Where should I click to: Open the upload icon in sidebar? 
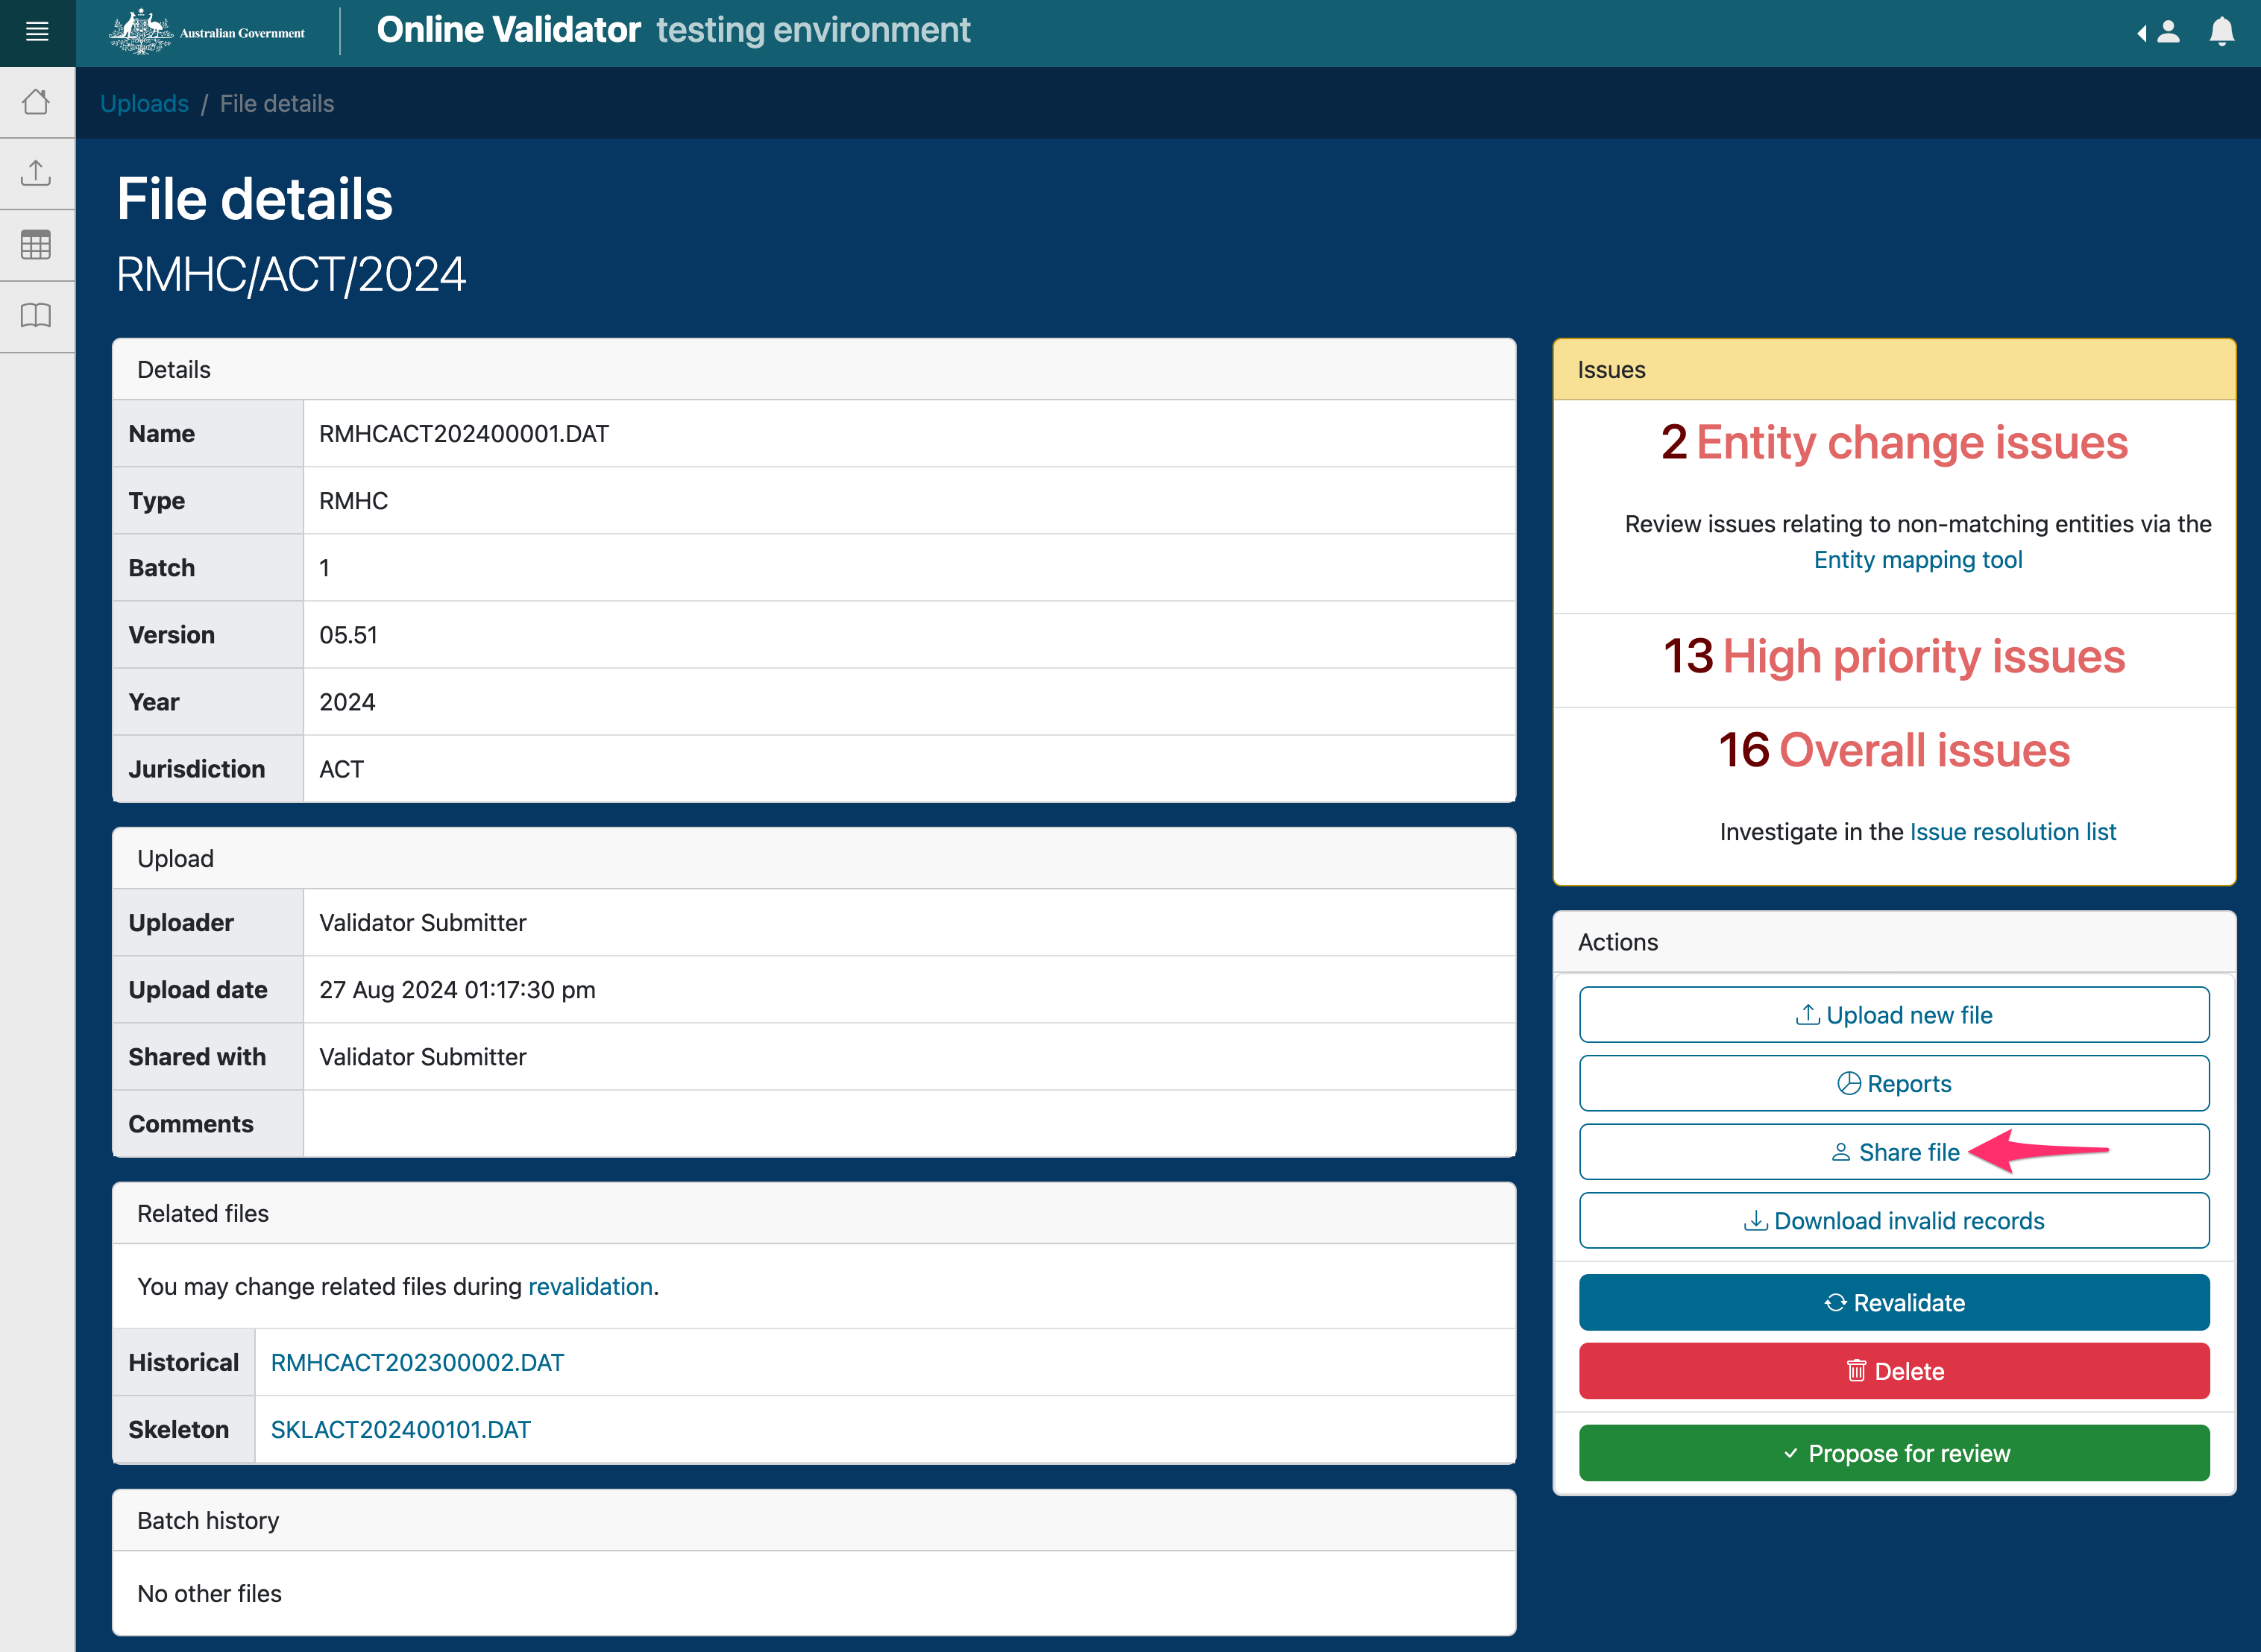pos(36,173)
